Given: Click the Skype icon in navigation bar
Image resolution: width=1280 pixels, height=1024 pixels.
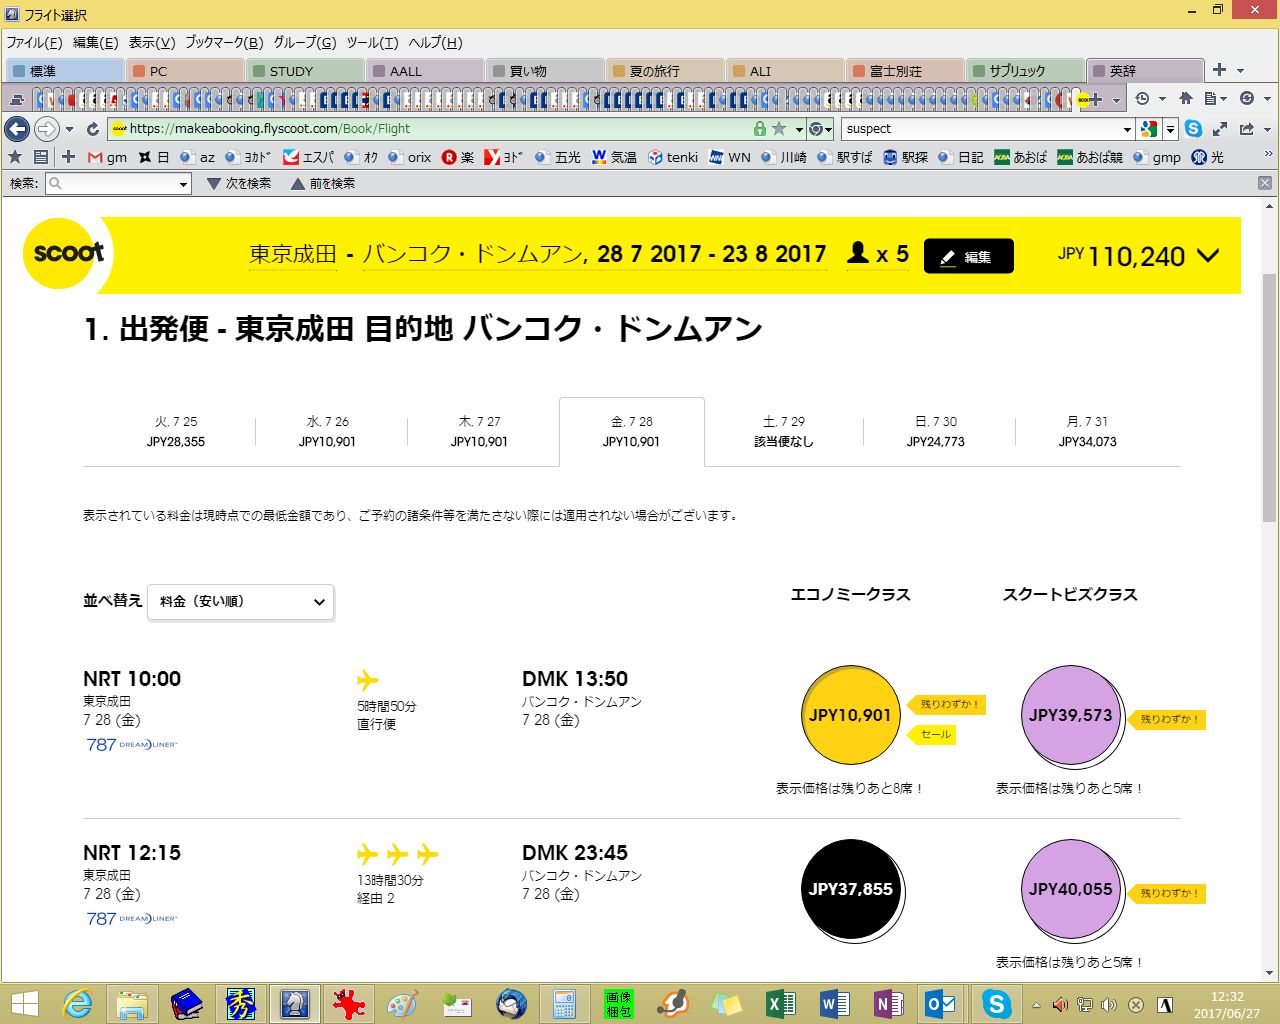Looking at the screenshot, I should (x=1193, y=129).
